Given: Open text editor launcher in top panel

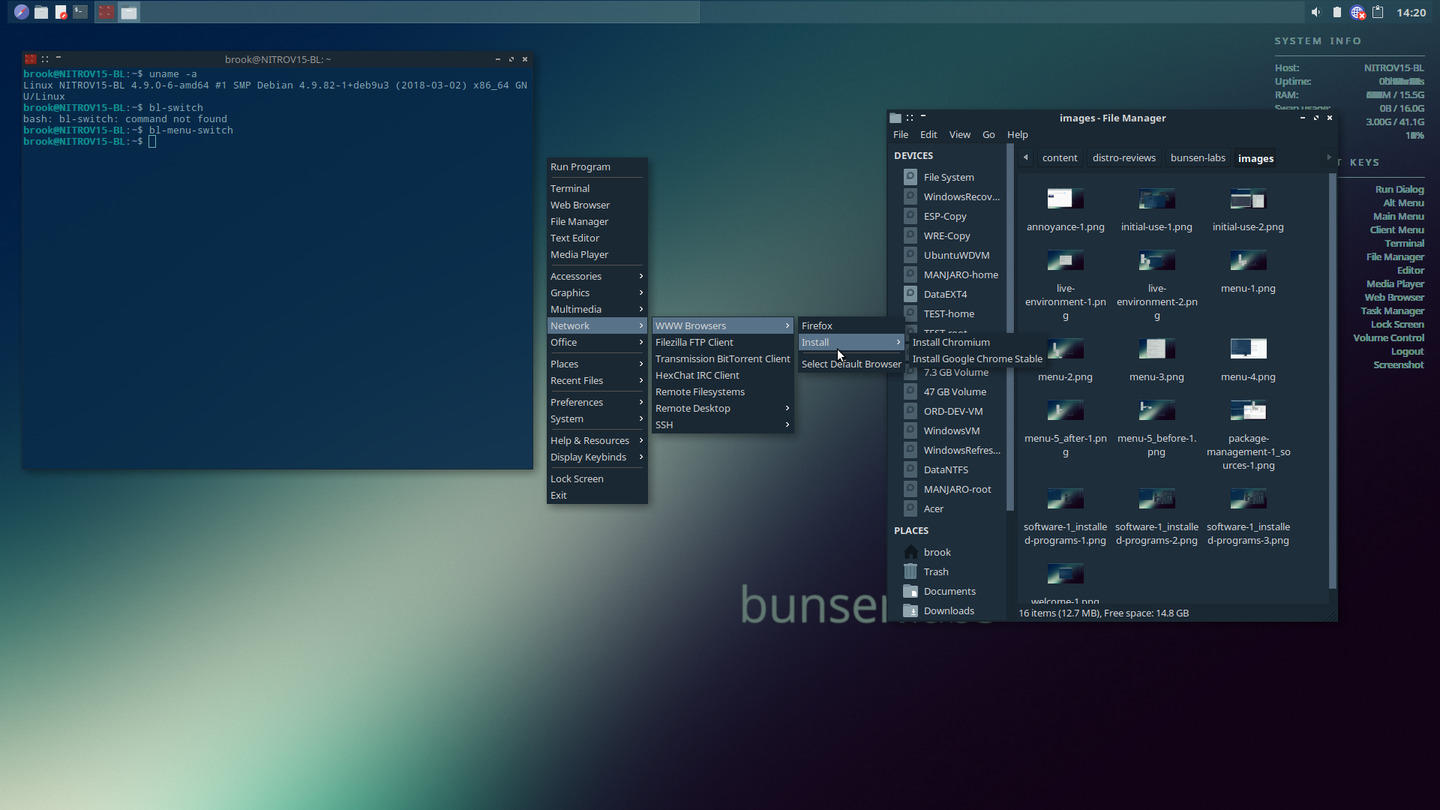Looking at the screenshot, I should 61,12.
